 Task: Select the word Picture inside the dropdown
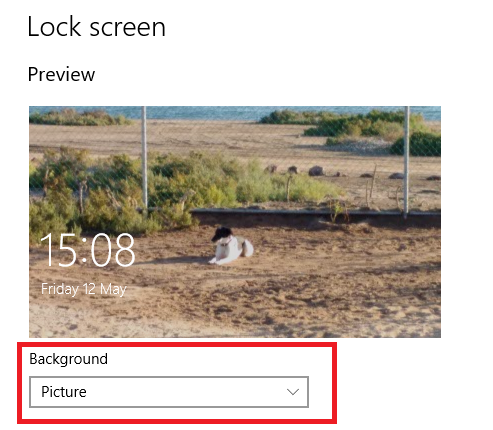(x=64, y=392)
